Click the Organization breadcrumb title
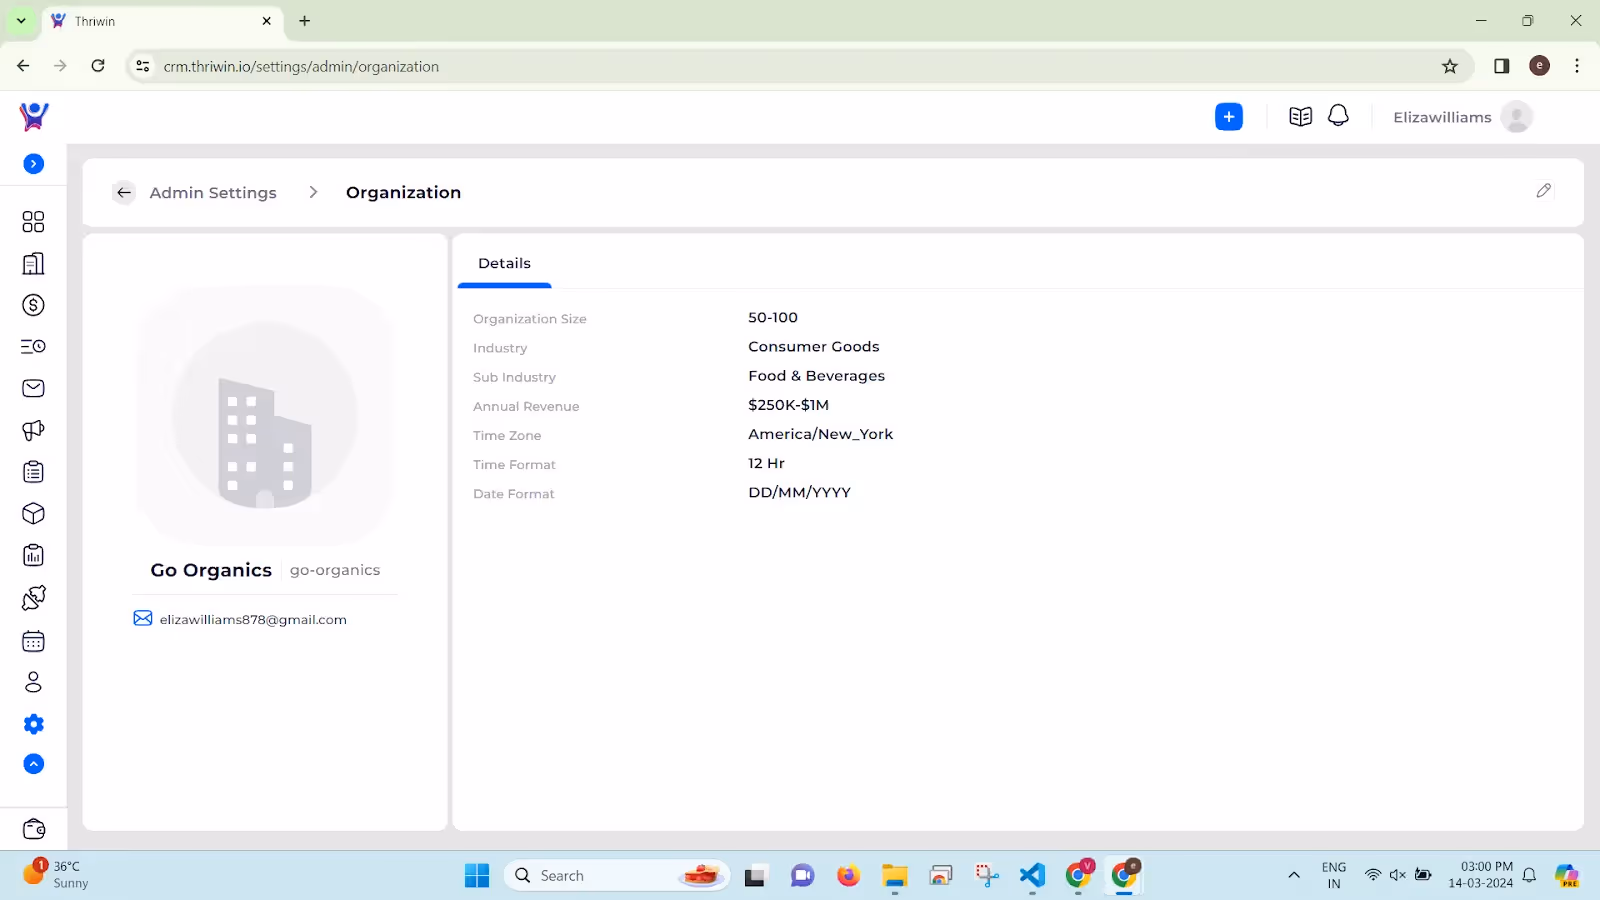 403,192
